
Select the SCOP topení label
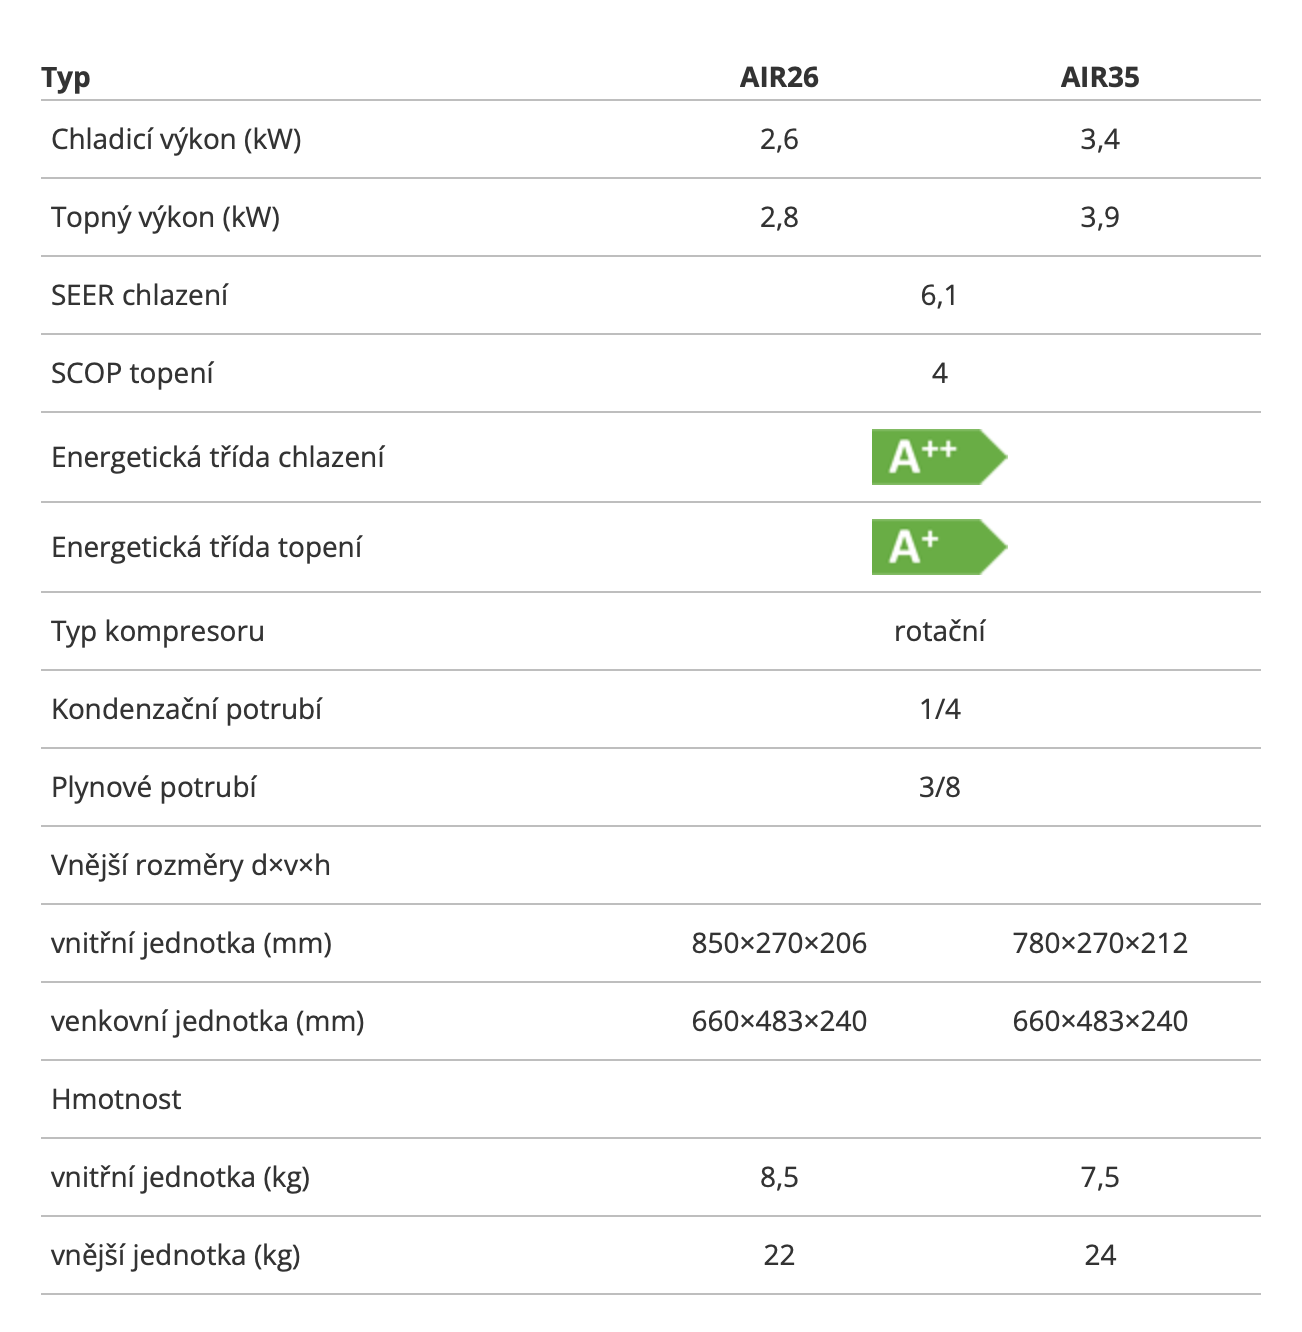point(132,373)
